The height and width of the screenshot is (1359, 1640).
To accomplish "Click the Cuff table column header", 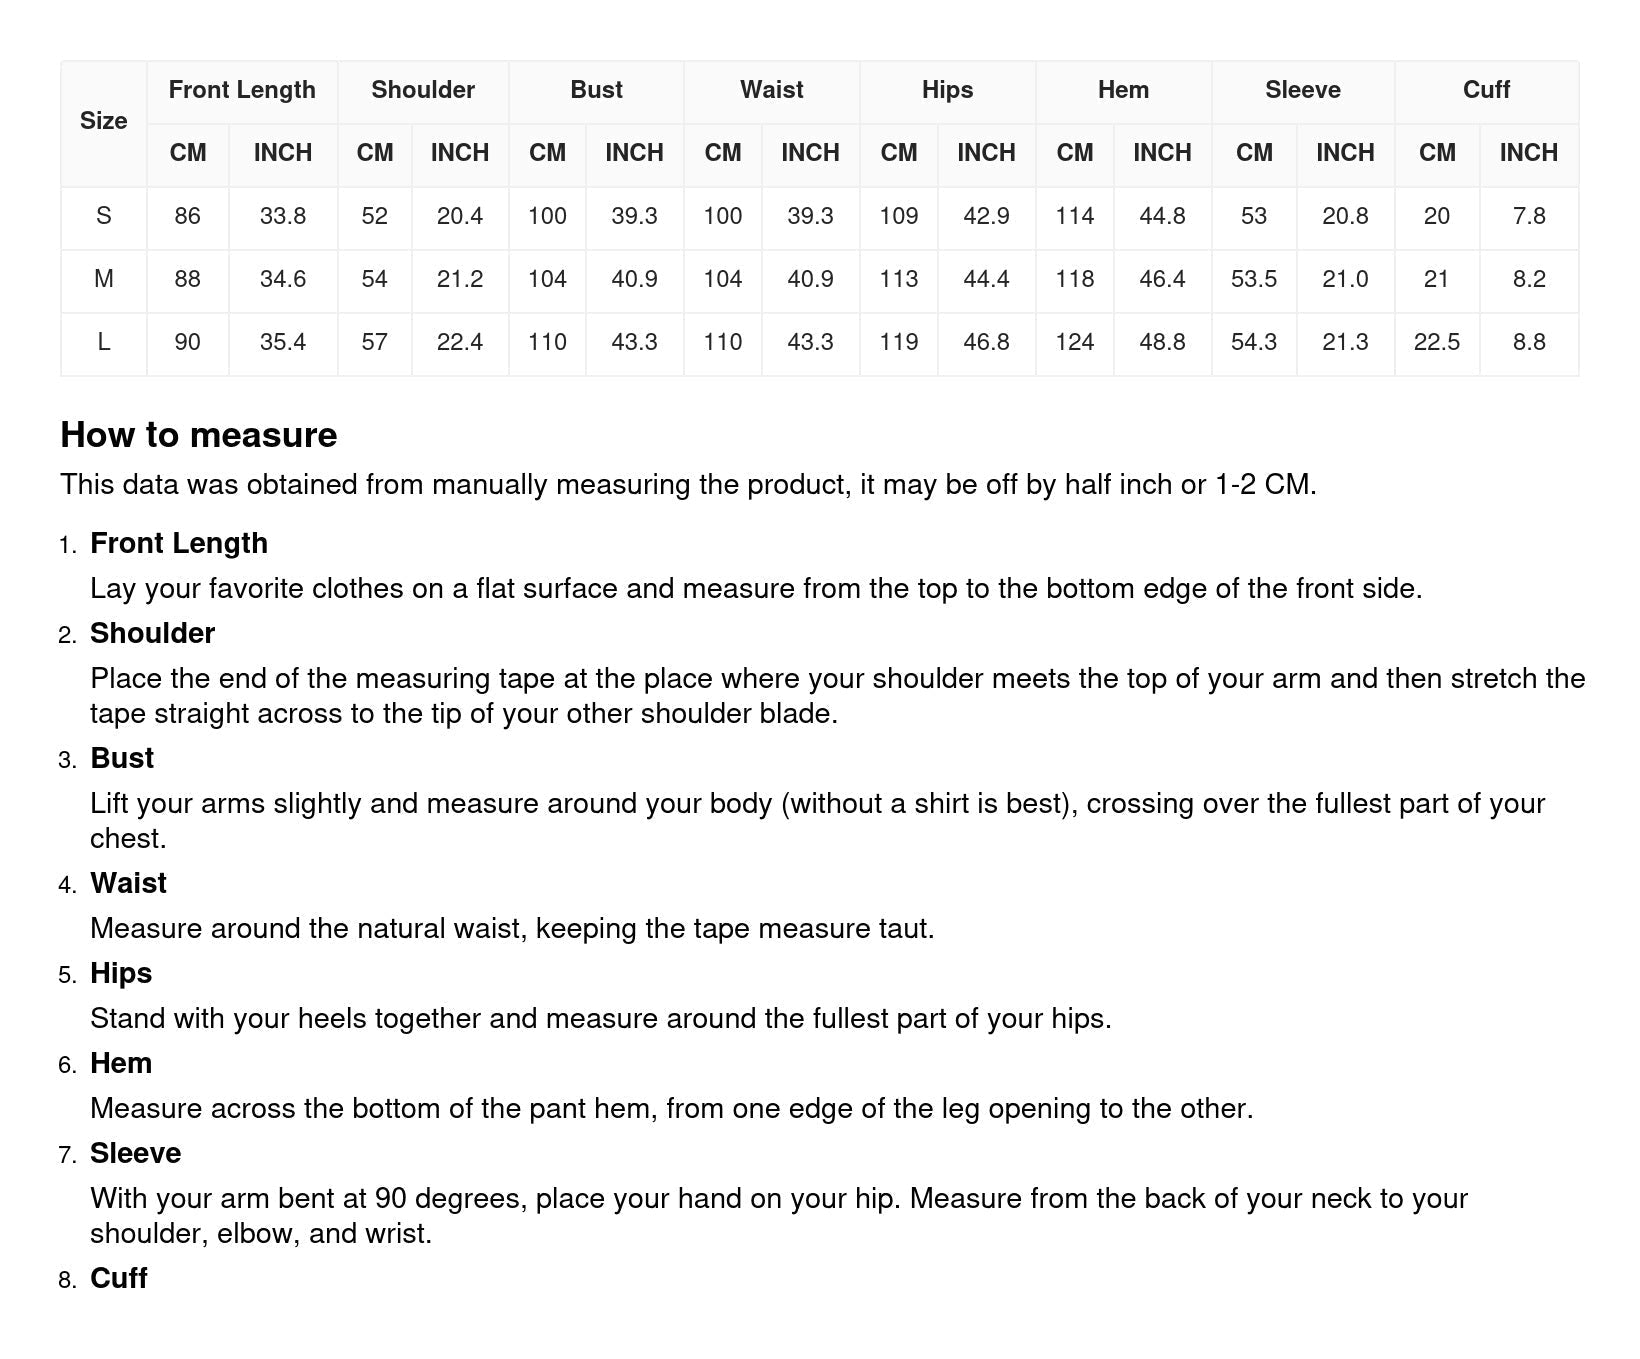I will tap(1486, 90).
